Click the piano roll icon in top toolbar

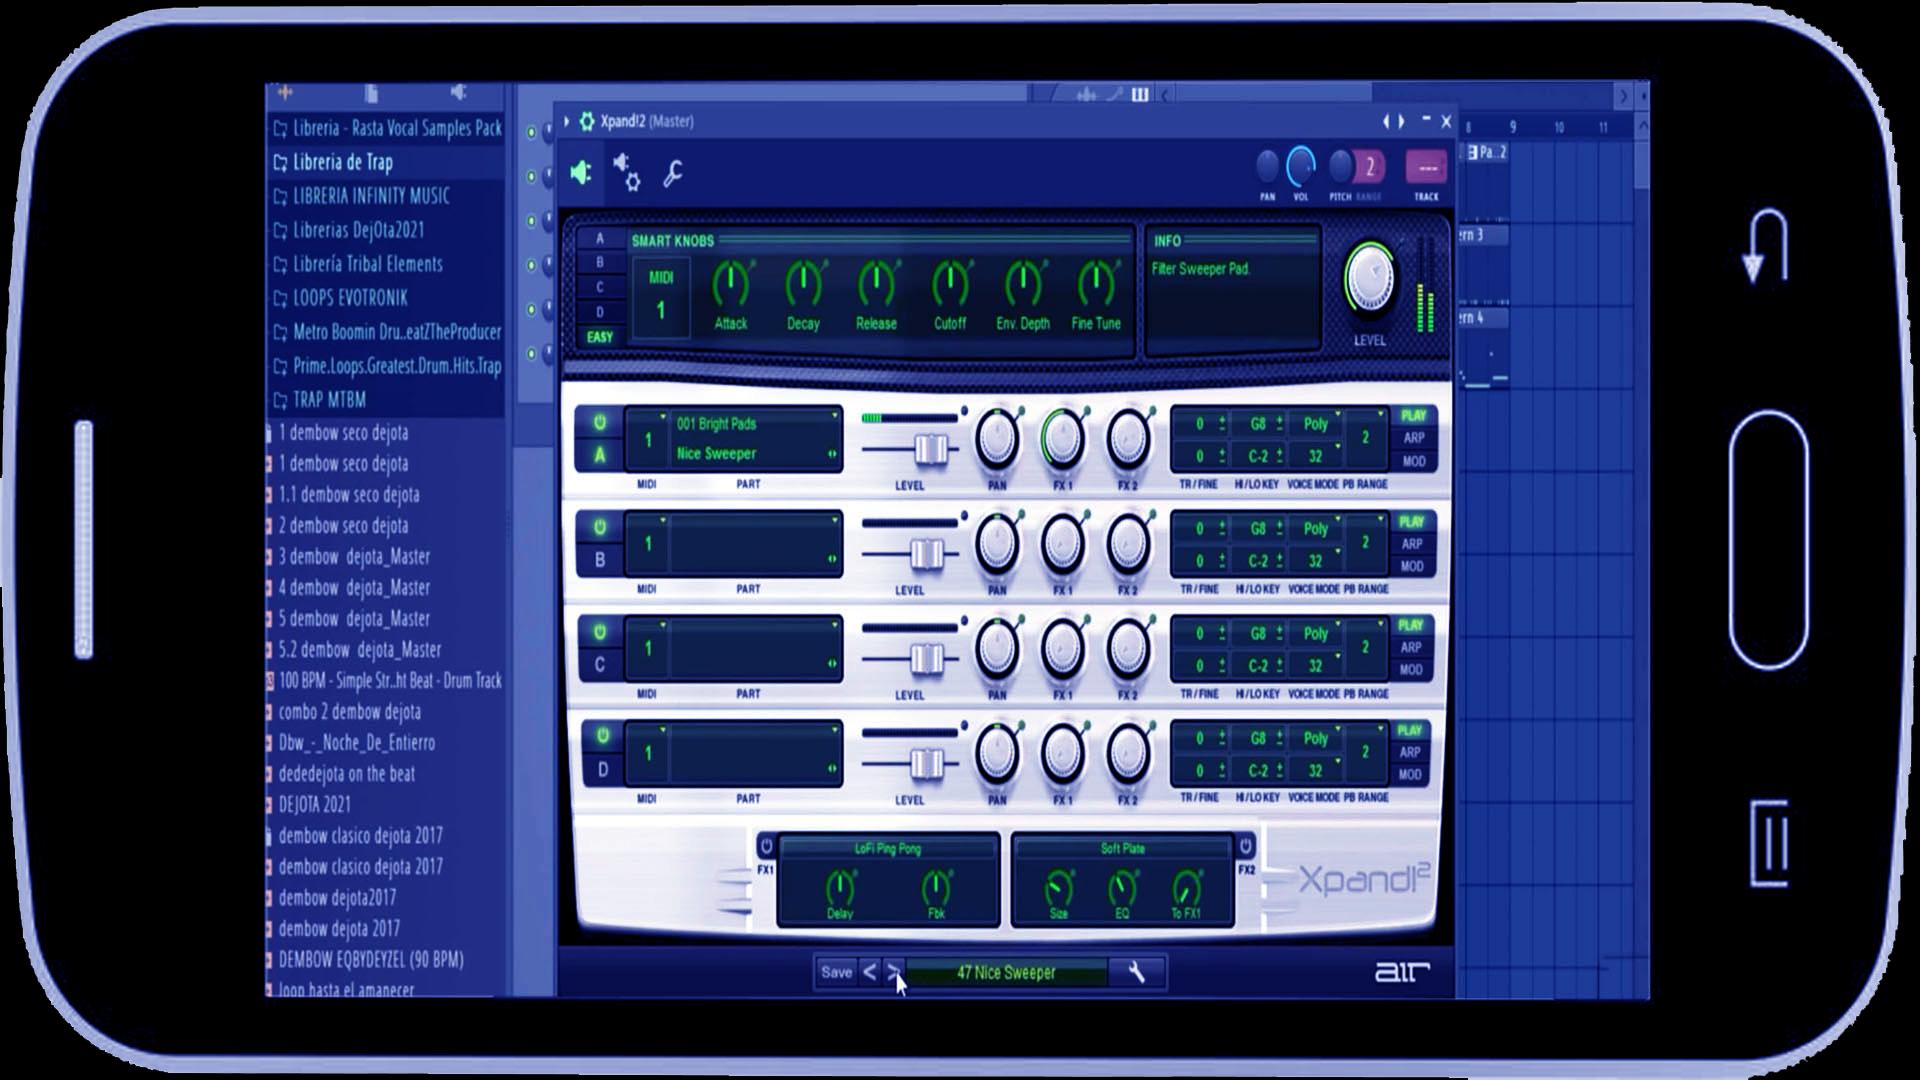point(1140,95)
